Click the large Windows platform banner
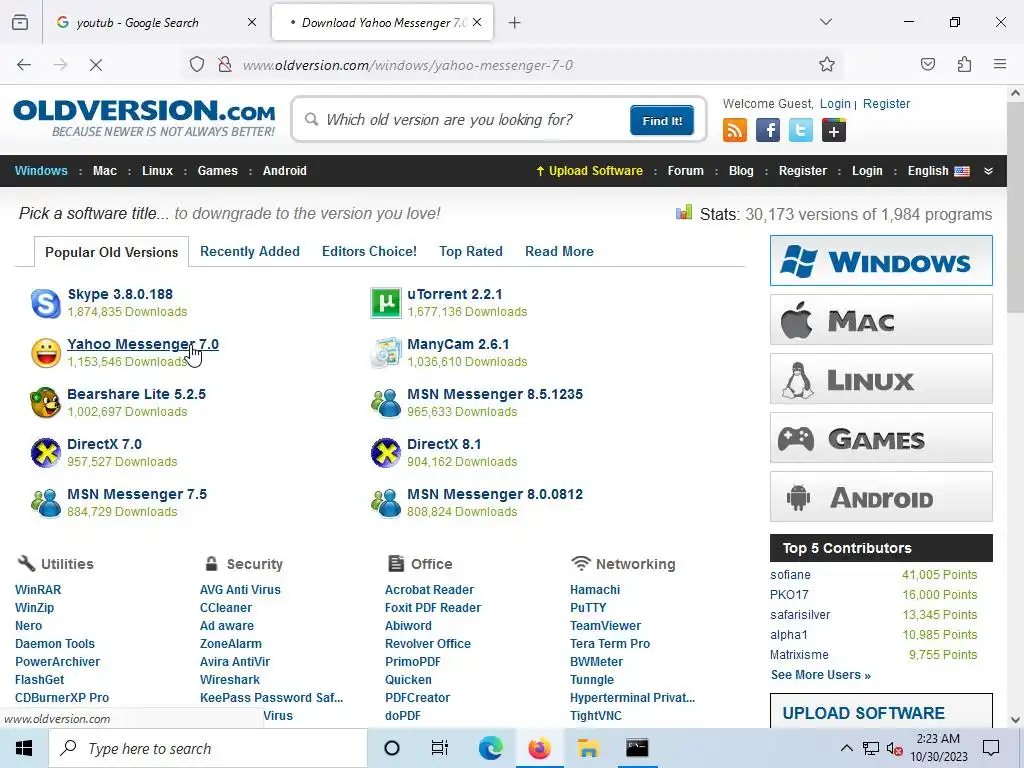Viewport: 1024px width, 768px height. click(x=881, y=261)
